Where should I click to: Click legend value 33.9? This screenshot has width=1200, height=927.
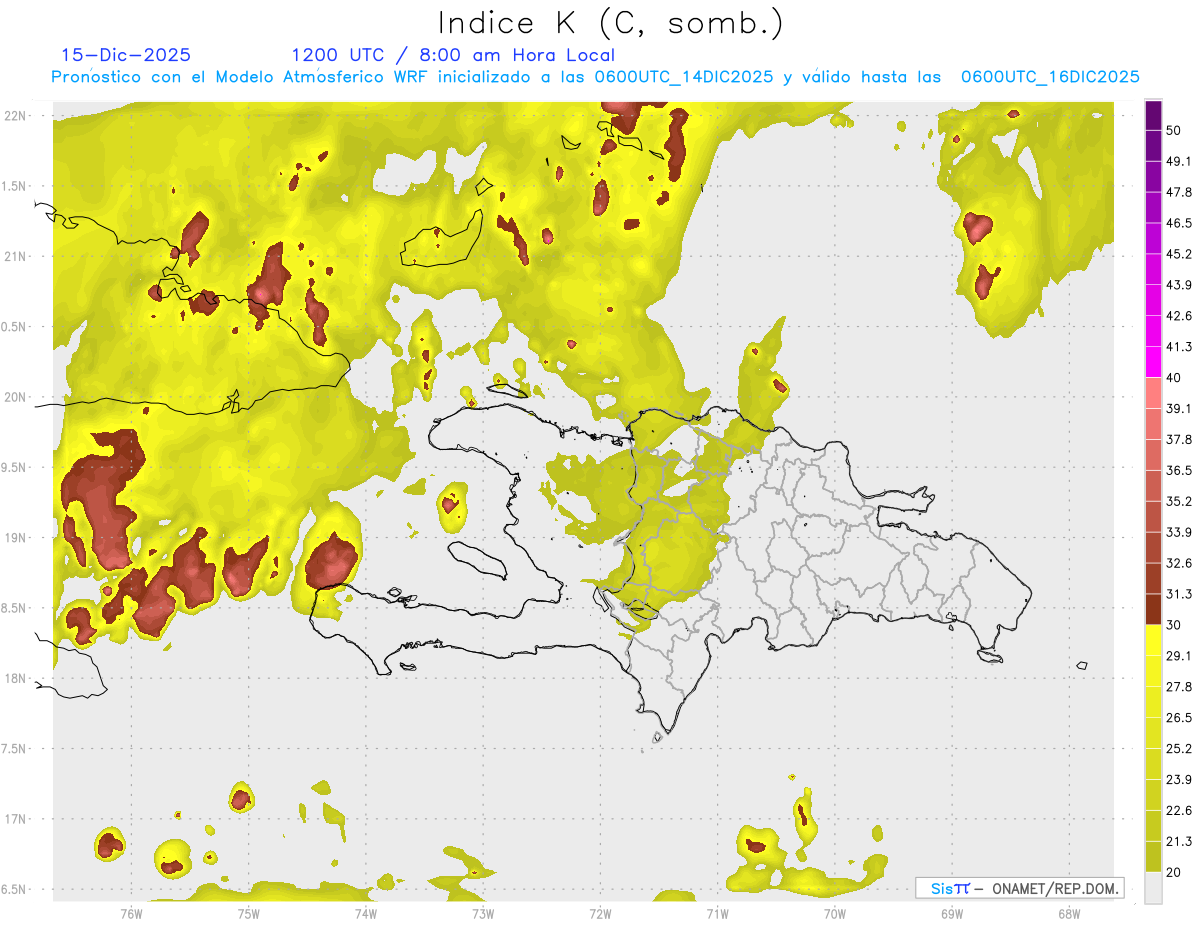[x=1179, y=532]
